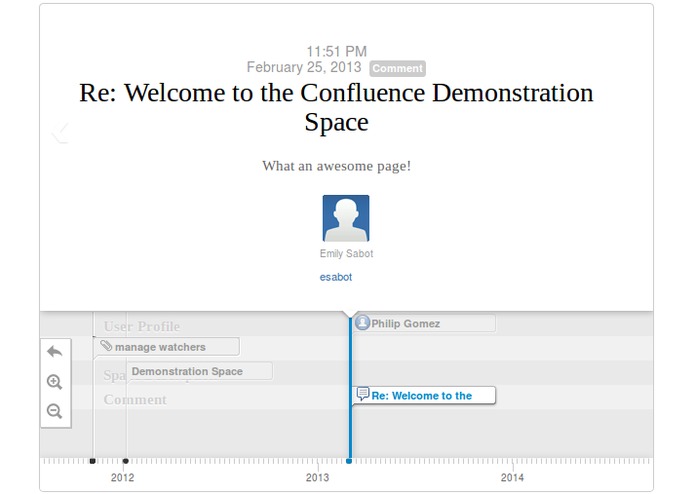695x494 pixels.
Task: Click the 2012 year label on time axis
Action: [122, 478]
